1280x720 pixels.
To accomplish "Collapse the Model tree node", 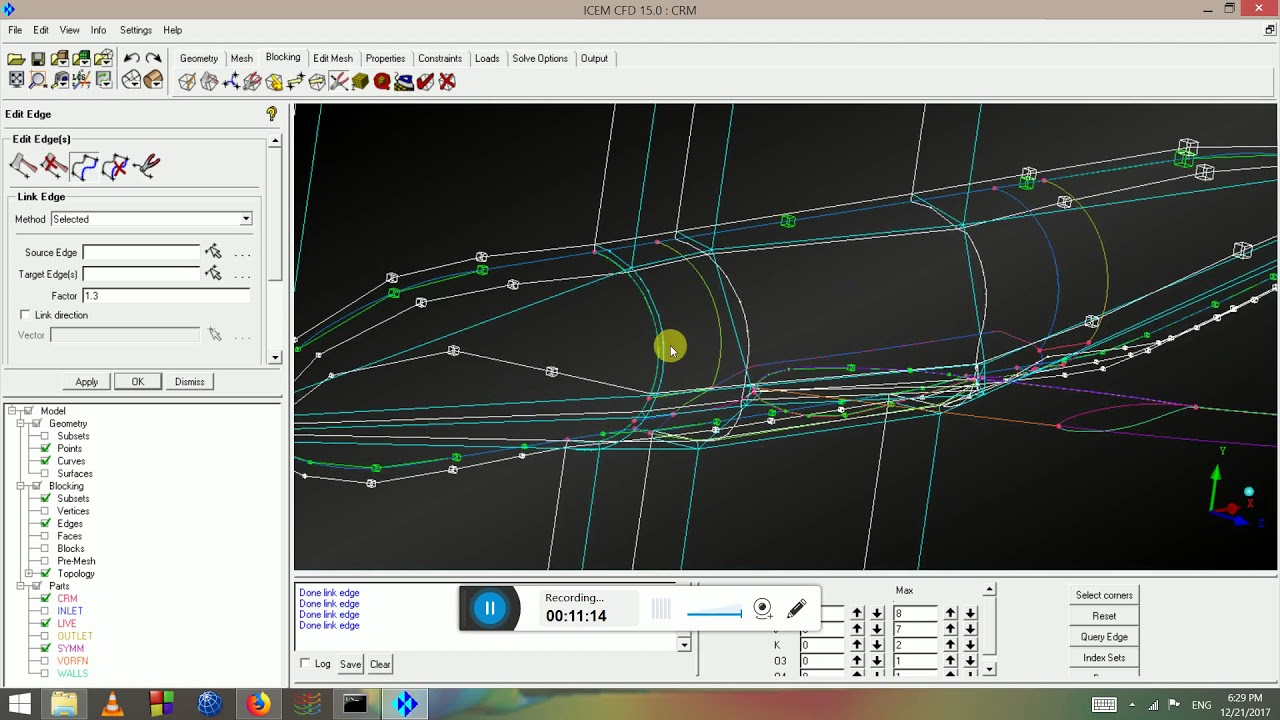I will point(10,411).
